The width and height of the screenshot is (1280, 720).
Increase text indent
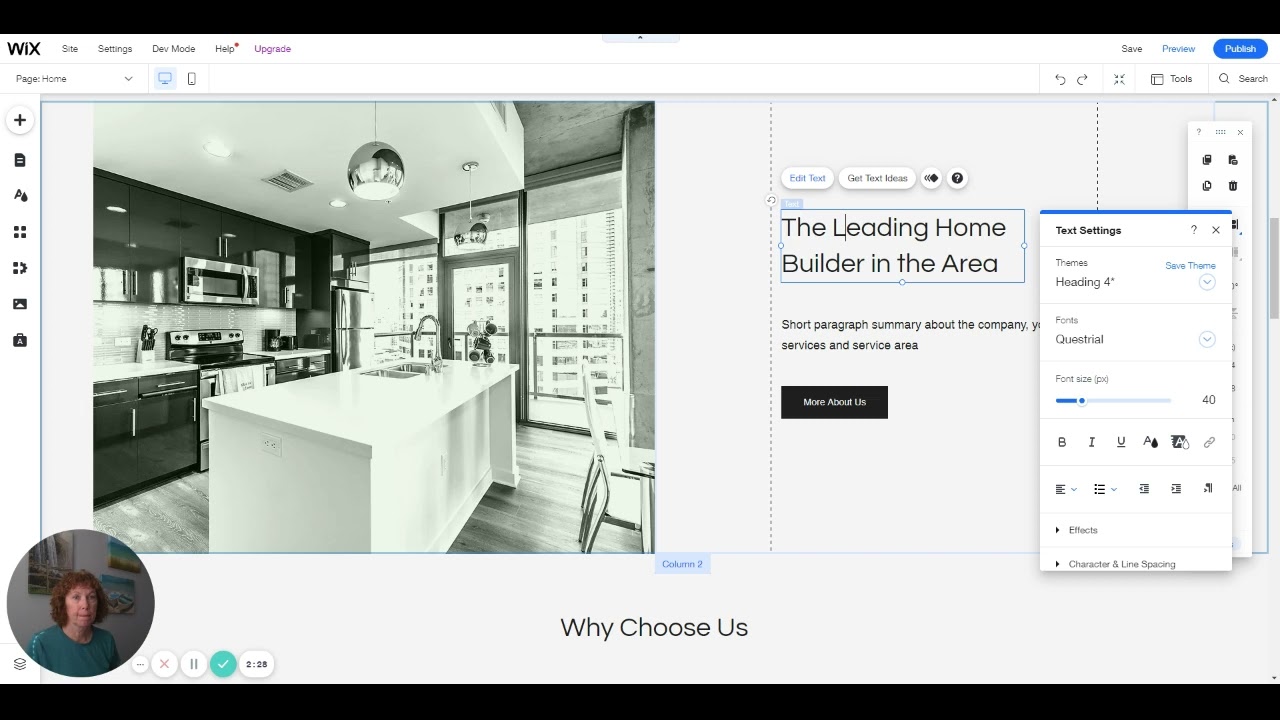1176,489
